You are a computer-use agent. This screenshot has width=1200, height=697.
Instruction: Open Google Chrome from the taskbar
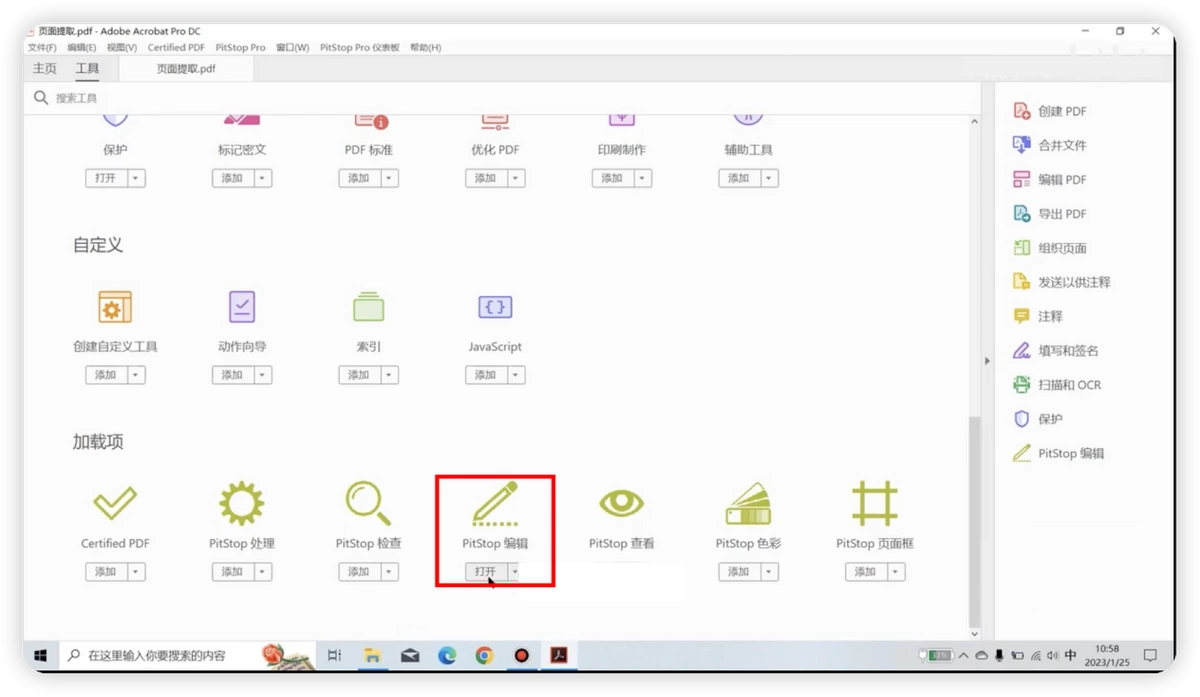[x=484, y=656]
